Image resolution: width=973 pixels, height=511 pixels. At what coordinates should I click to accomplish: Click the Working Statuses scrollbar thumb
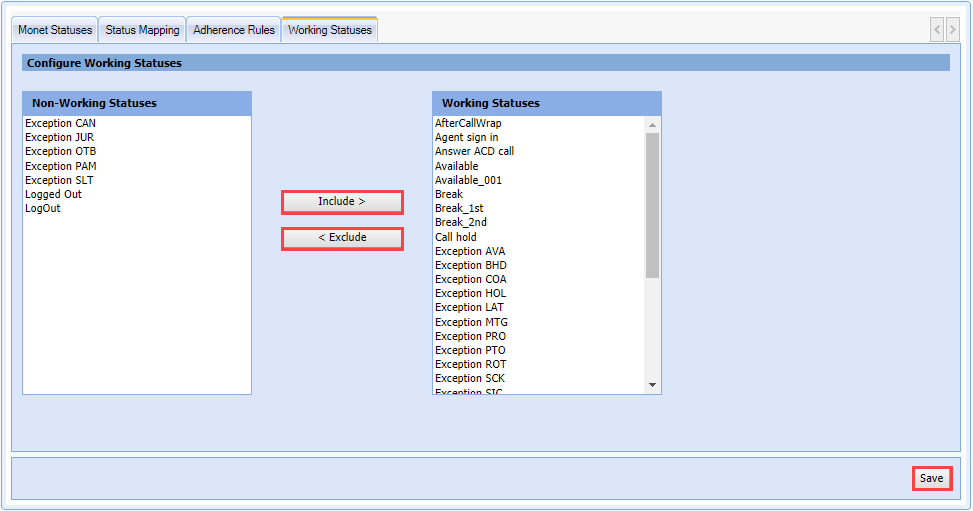[653, 205]
